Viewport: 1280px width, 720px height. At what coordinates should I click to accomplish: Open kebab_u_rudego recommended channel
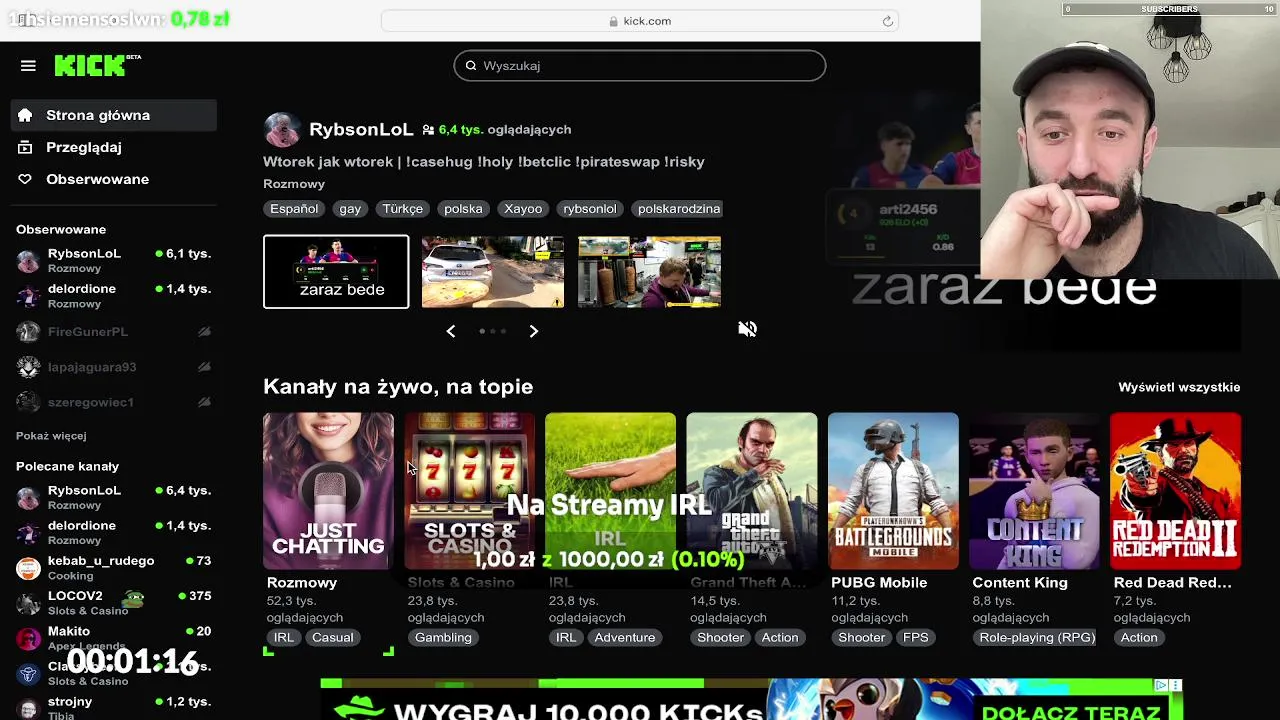tap(114, 567)
